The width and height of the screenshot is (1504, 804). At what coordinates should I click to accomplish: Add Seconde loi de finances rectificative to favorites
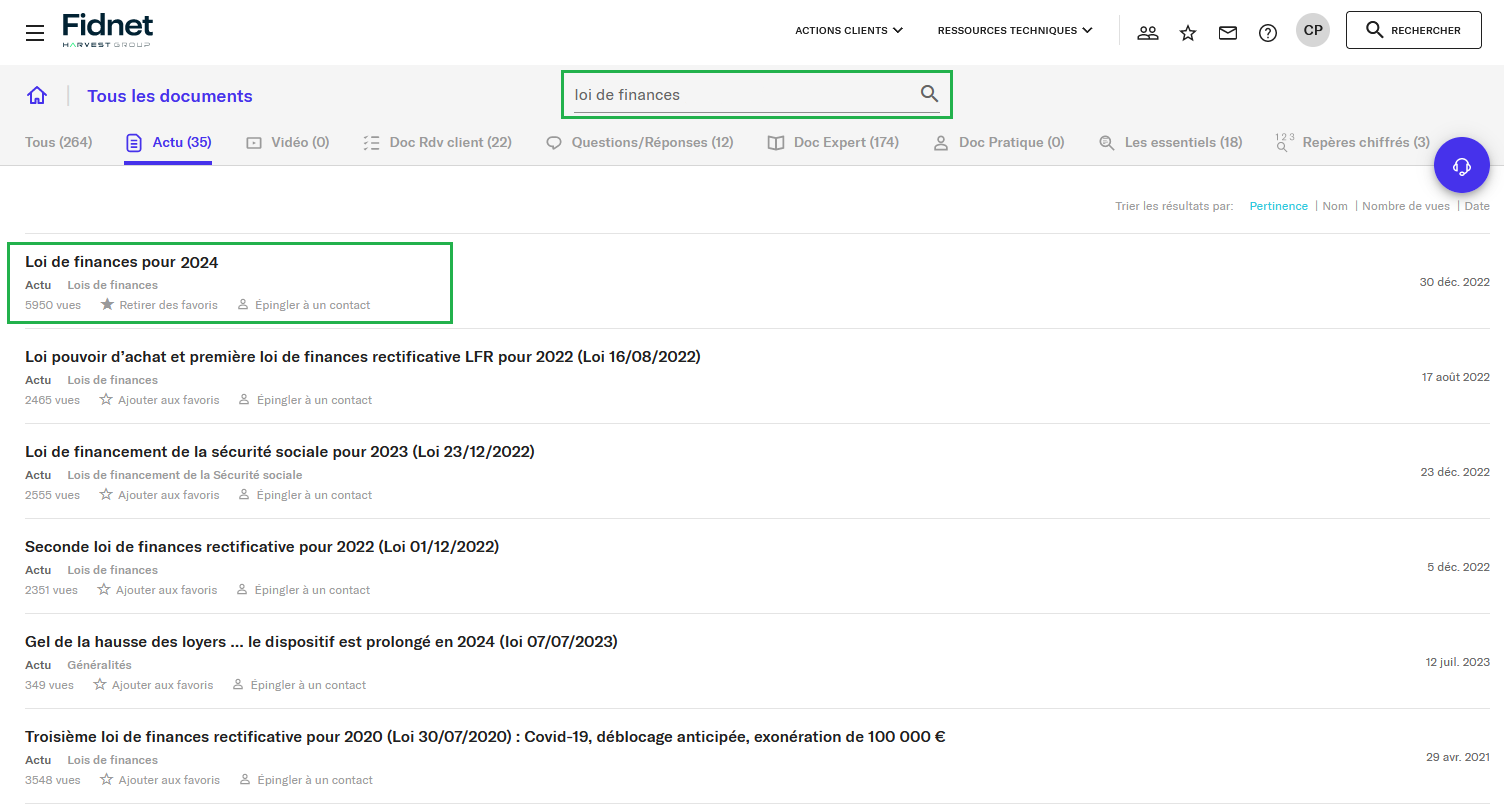click(x=157, y=590)
